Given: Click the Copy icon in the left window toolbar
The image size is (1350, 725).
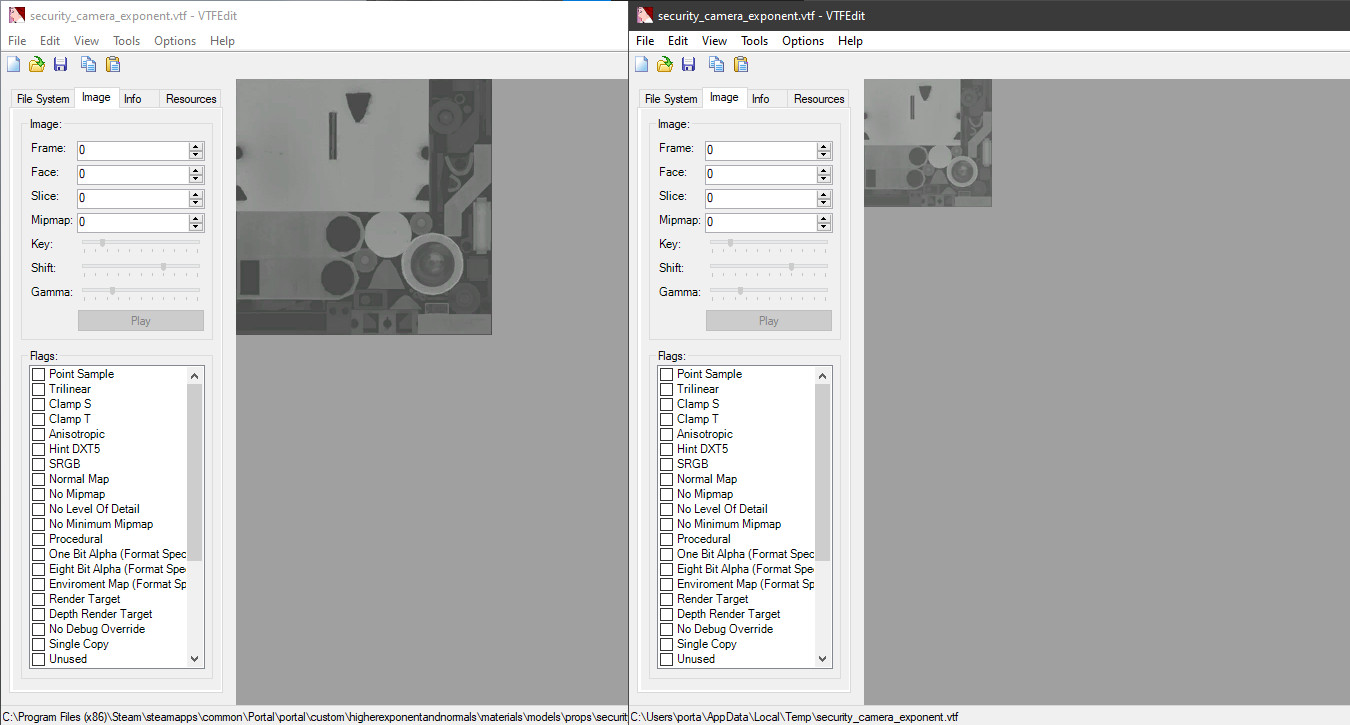Looking at the screenshot, I should click(x=89, y=65).
